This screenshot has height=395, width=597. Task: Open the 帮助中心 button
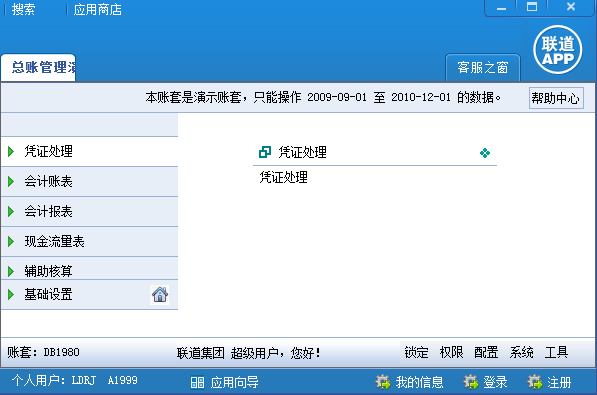pyautogui.click(x=556, y=98)
